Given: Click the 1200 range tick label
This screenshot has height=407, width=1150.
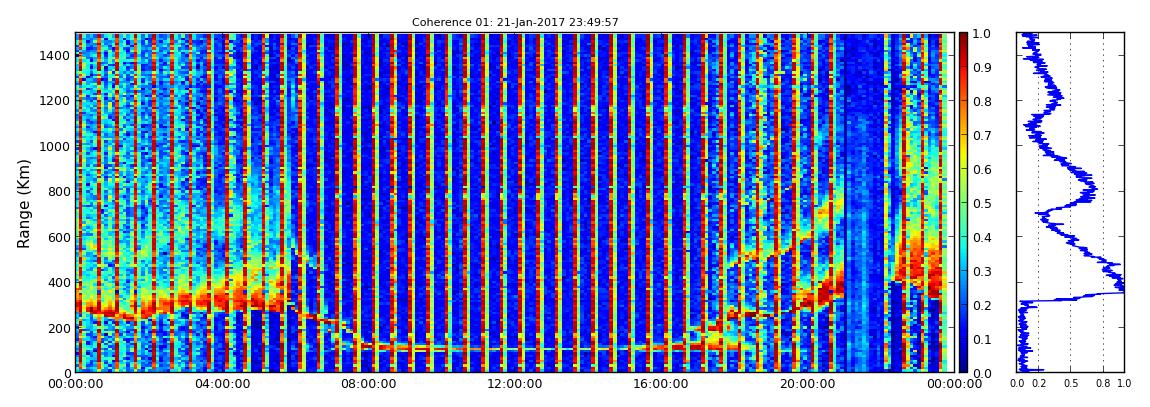Looking at the screenshot, I should pos(55,100).
